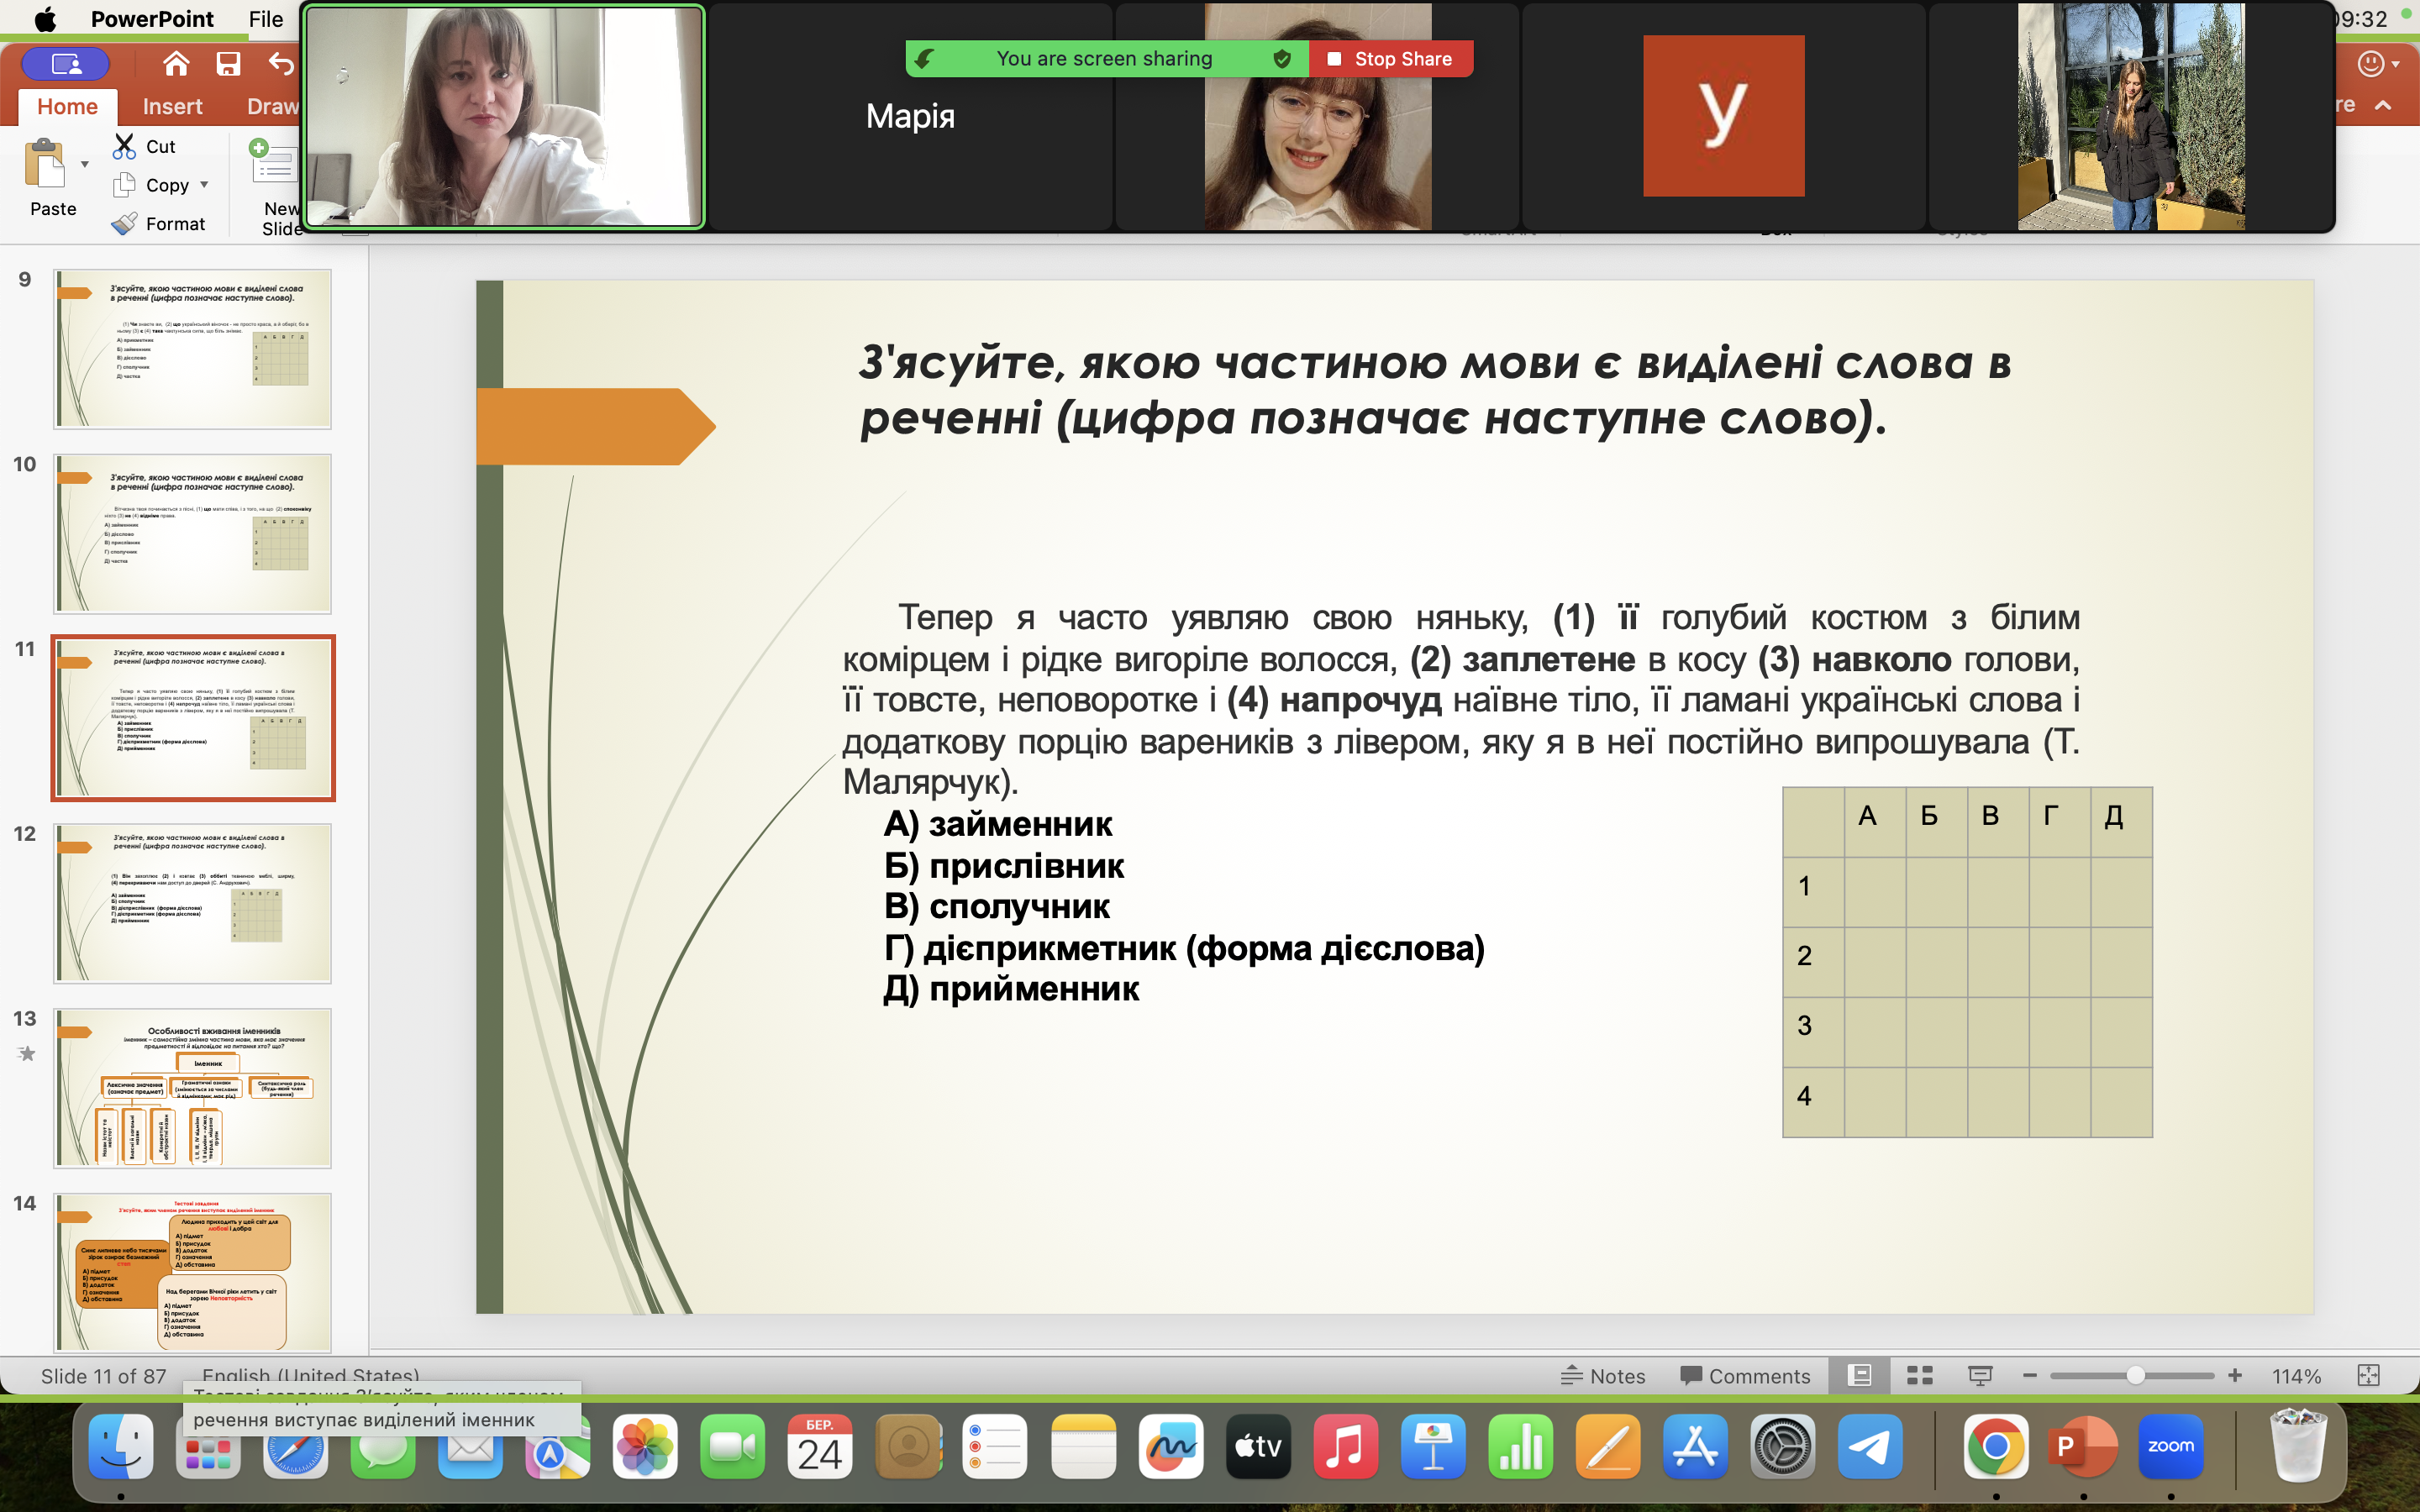Viewport: 2420px width, 1512px height.
Task: Click the Stop Share button
Action: 1390,59
